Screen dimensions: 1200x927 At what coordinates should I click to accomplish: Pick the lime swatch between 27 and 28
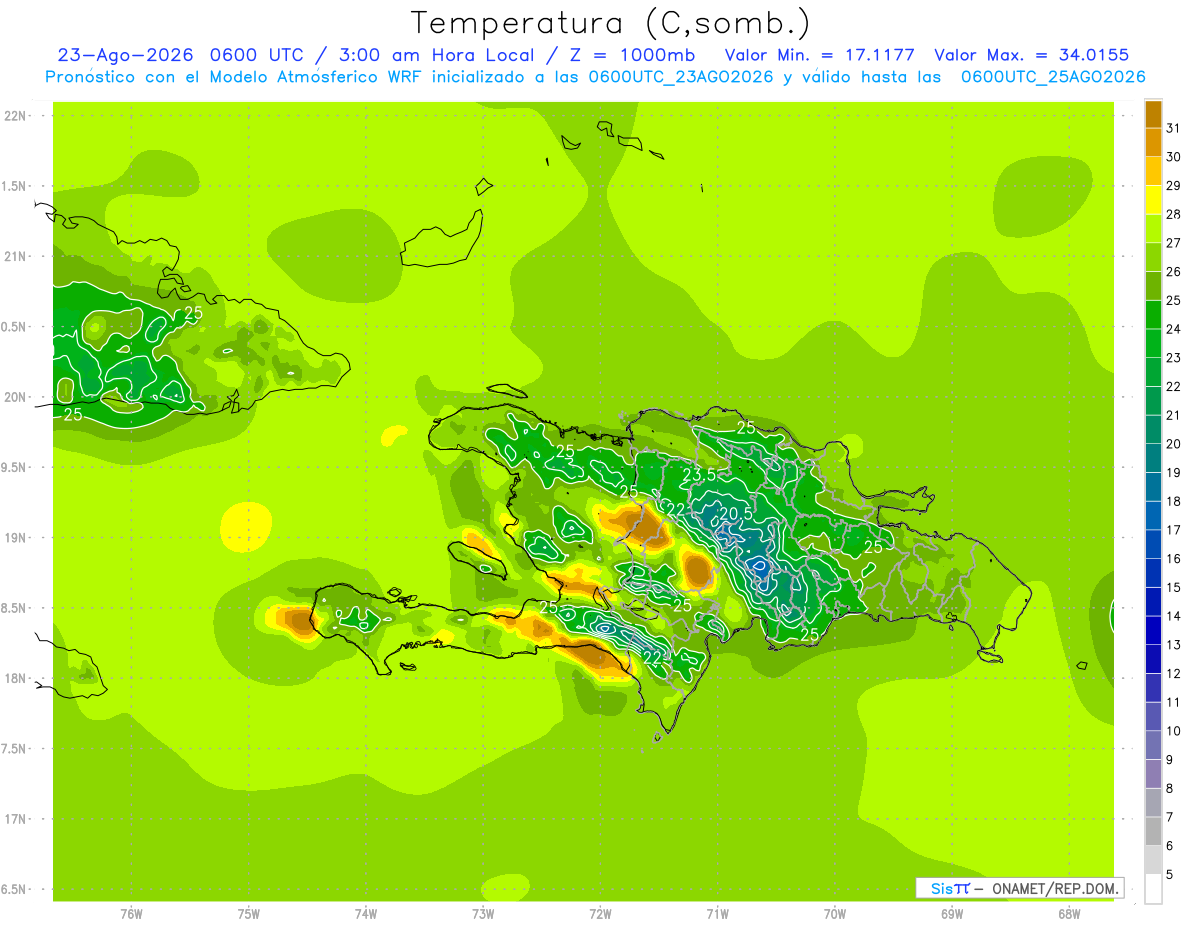(x=1153, y=228)
